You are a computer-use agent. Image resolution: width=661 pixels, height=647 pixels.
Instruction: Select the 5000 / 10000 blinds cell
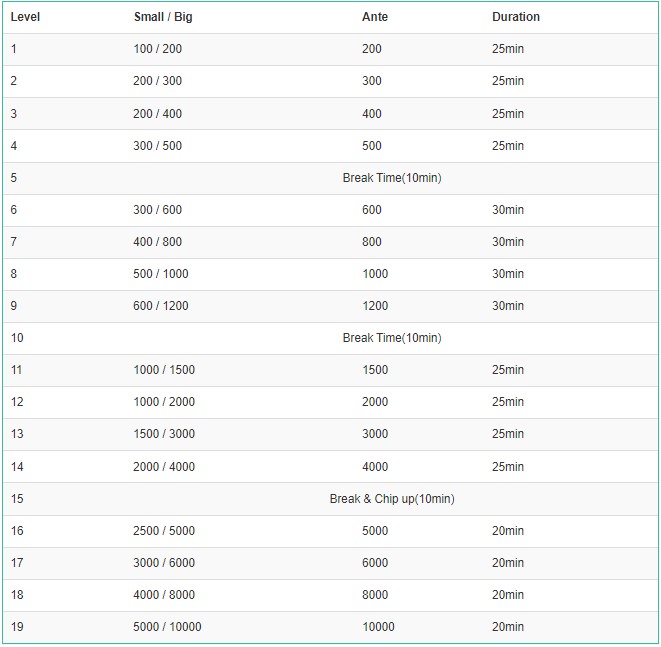click(167, 627)
